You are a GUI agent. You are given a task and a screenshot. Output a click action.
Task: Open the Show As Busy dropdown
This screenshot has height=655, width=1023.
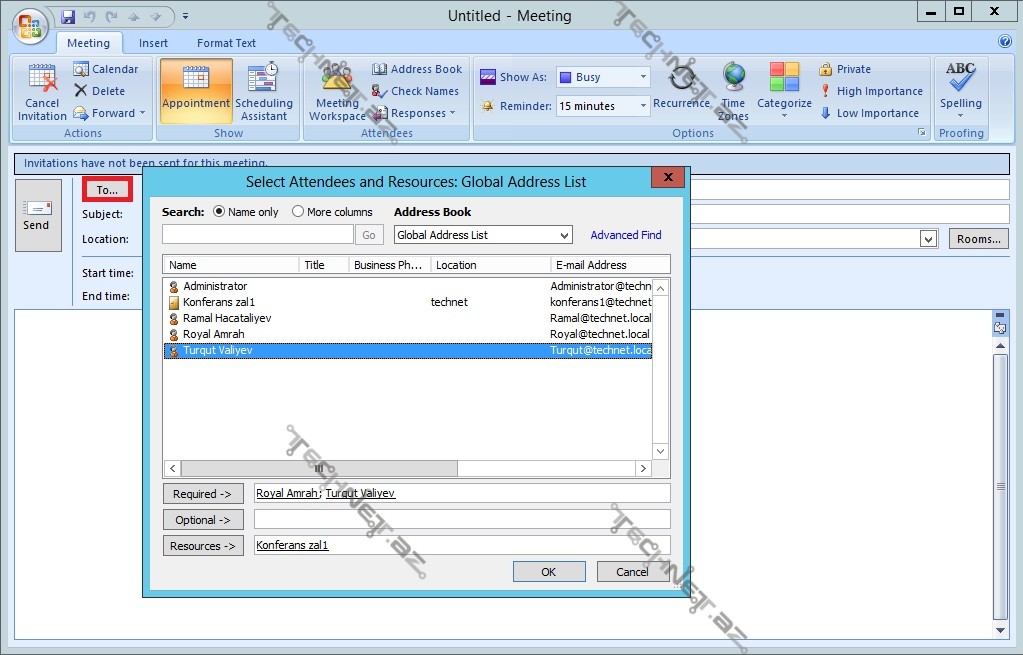(x=643, y=77)
